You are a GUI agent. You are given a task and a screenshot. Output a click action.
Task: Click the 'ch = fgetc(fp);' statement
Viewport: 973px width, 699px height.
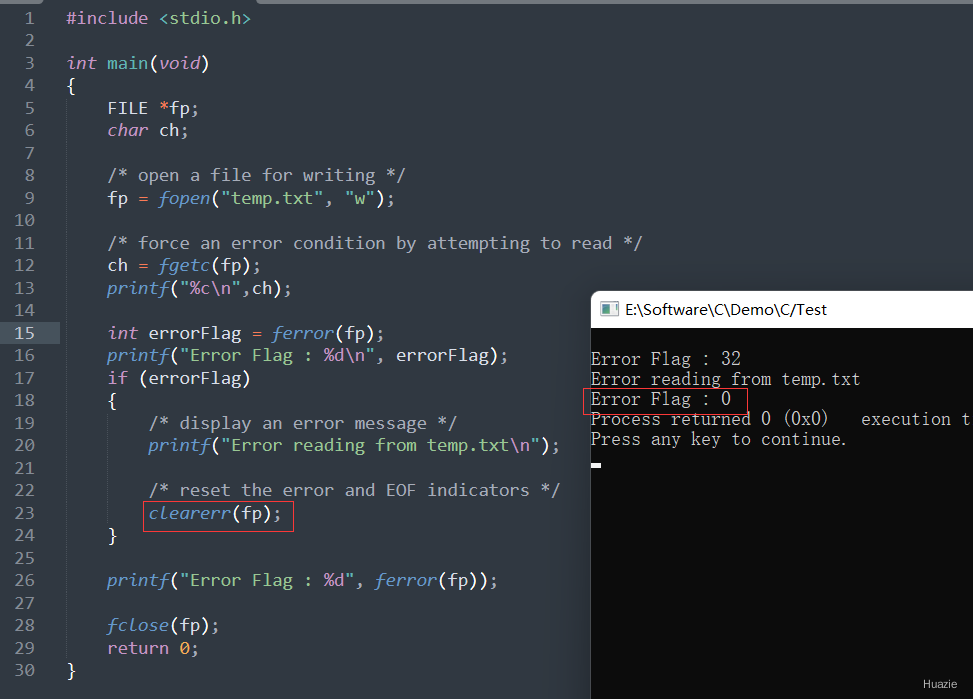click(184, 266)
